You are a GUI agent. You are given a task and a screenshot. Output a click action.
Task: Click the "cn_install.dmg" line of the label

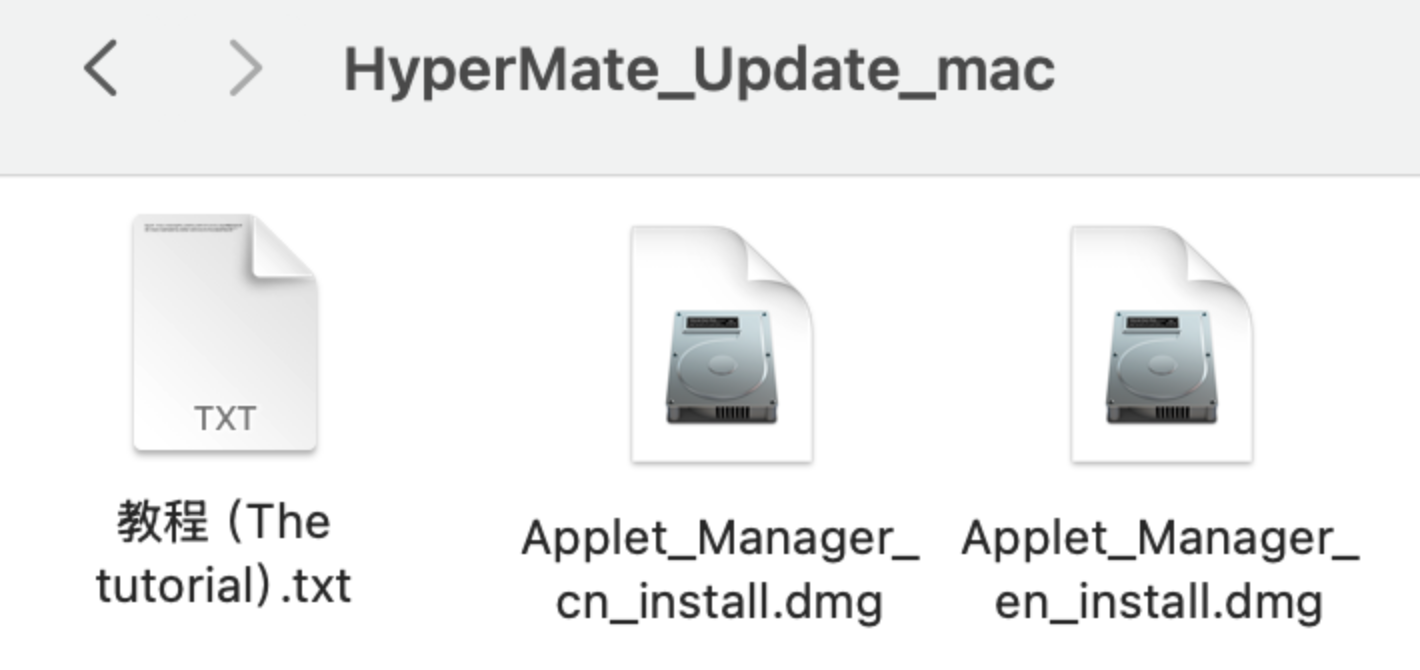pyautogui.click(x=720, y=602)
